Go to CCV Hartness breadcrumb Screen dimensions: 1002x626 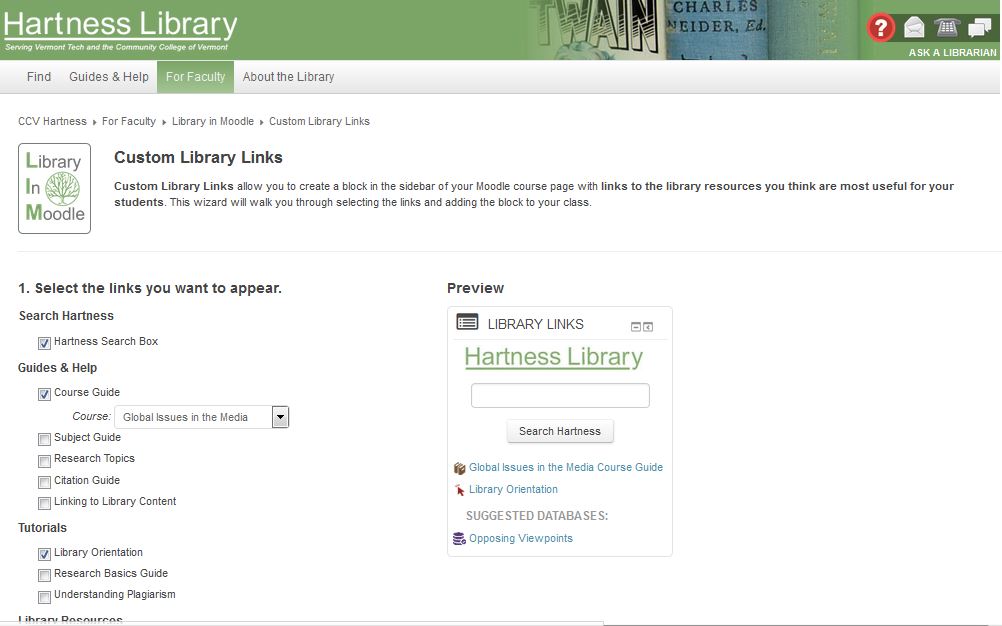[52, 121]
